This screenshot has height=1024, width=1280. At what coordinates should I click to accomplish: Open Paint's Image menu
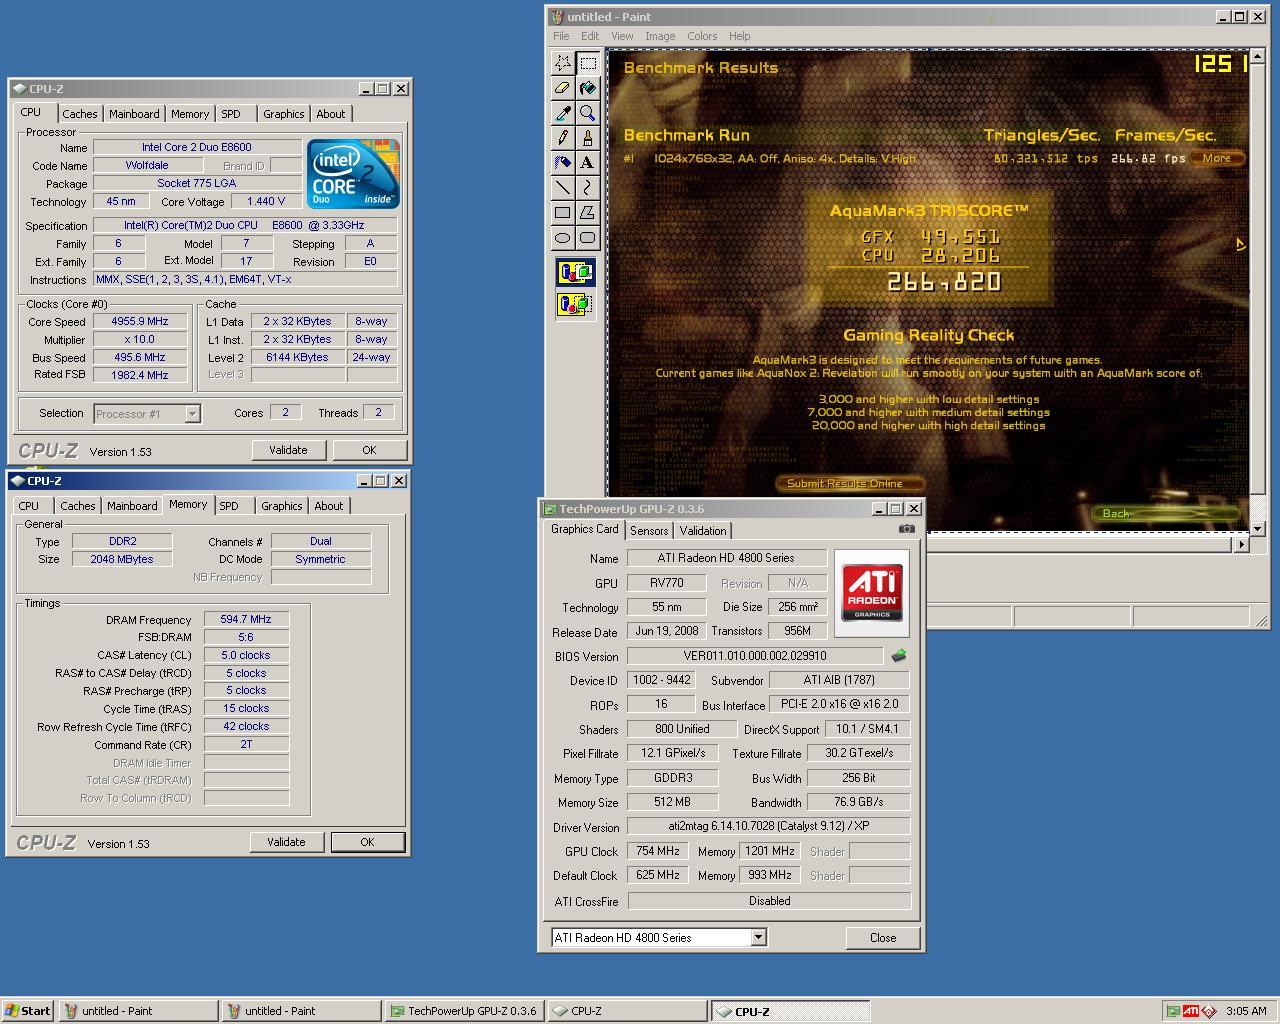click(660, 36)
